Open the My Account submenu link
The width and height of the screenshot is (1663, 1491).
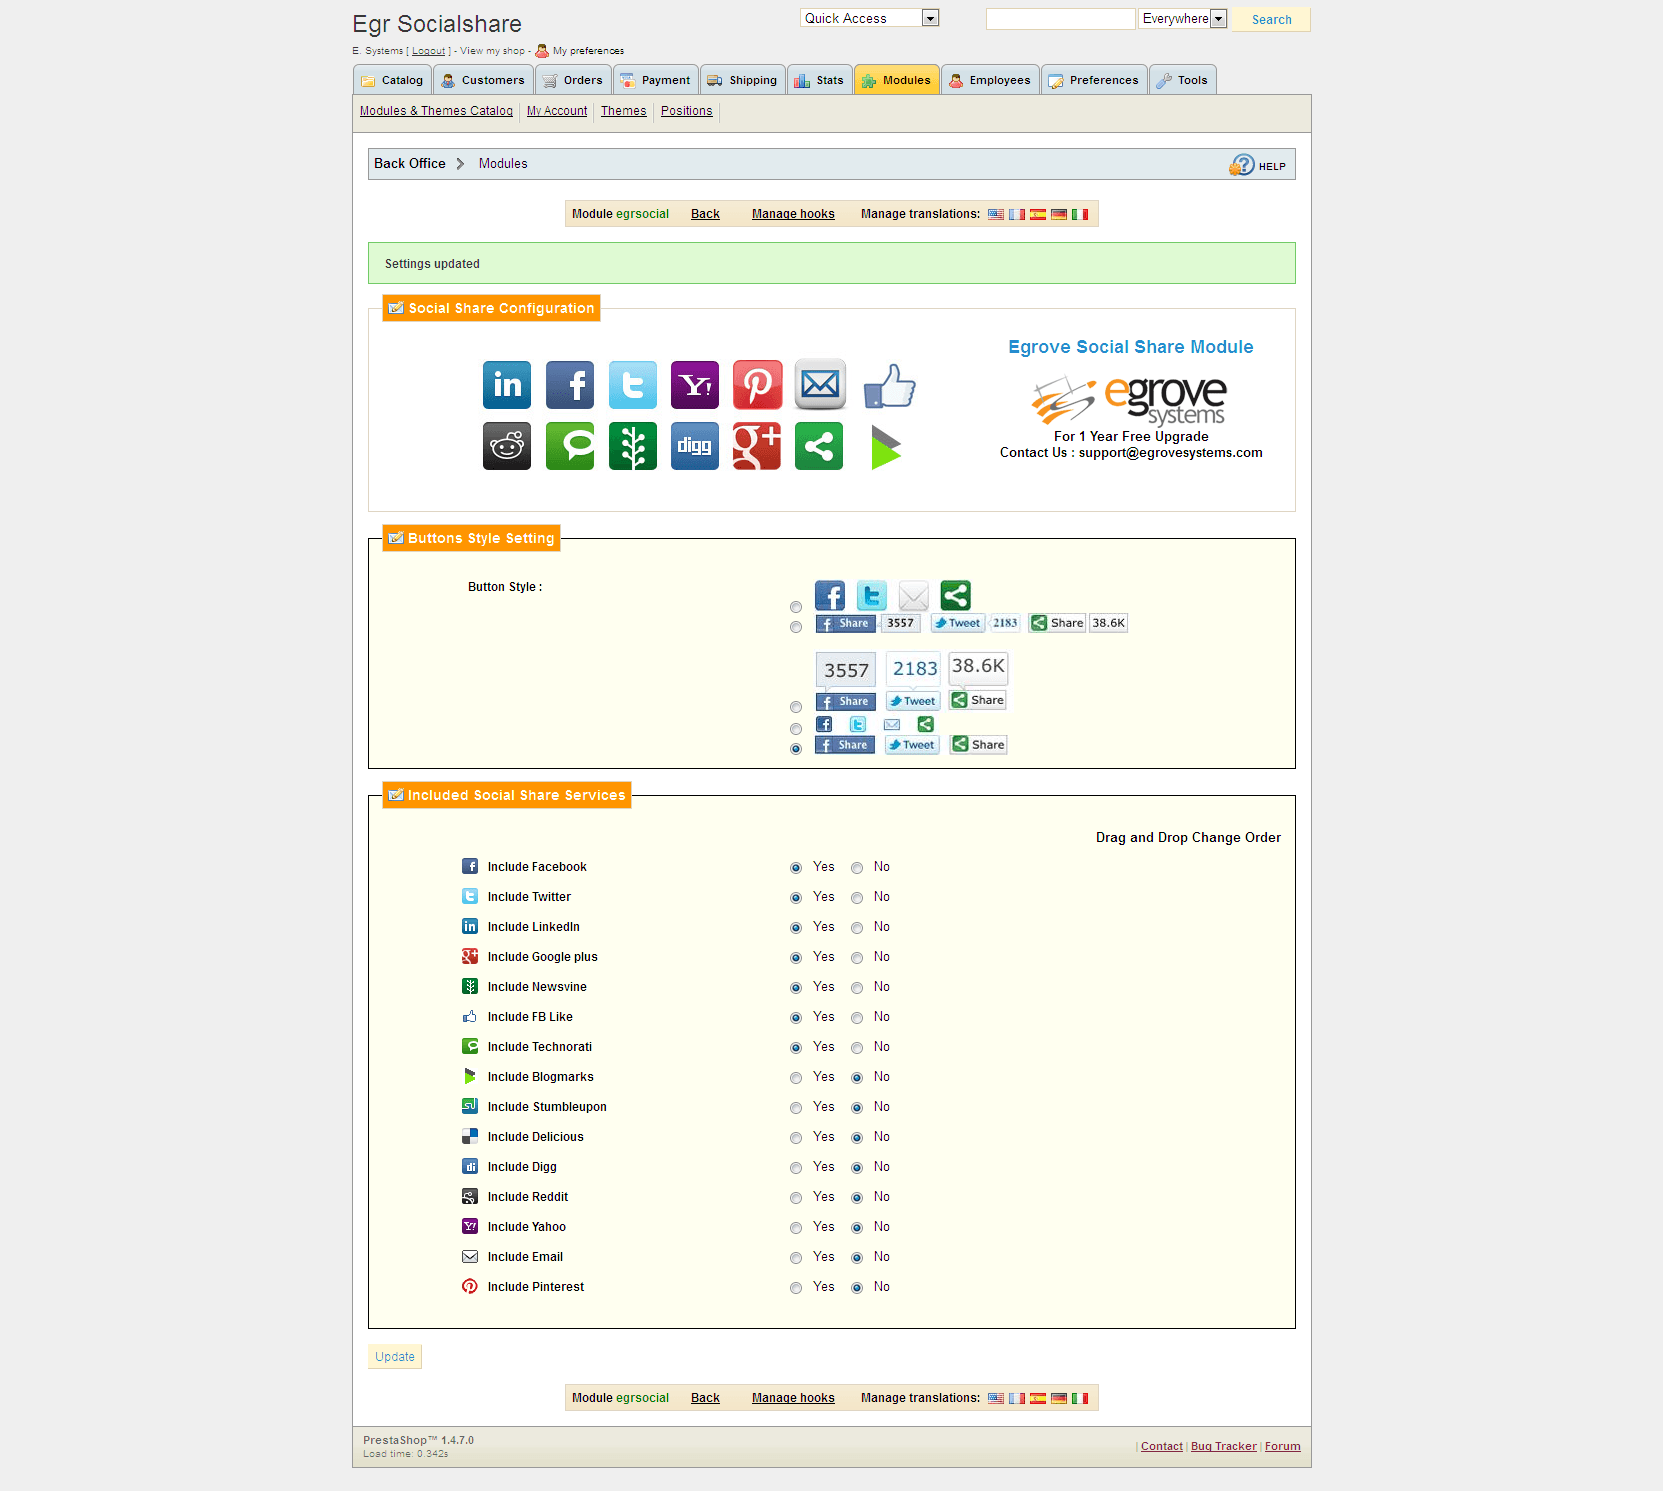click(x=557, y=111)
